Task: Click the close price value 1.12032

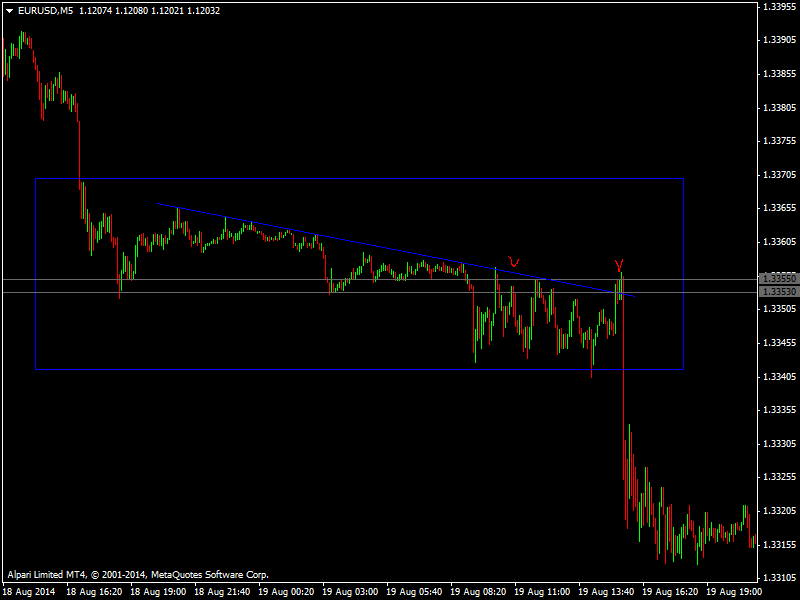Action: pos(204,11)
